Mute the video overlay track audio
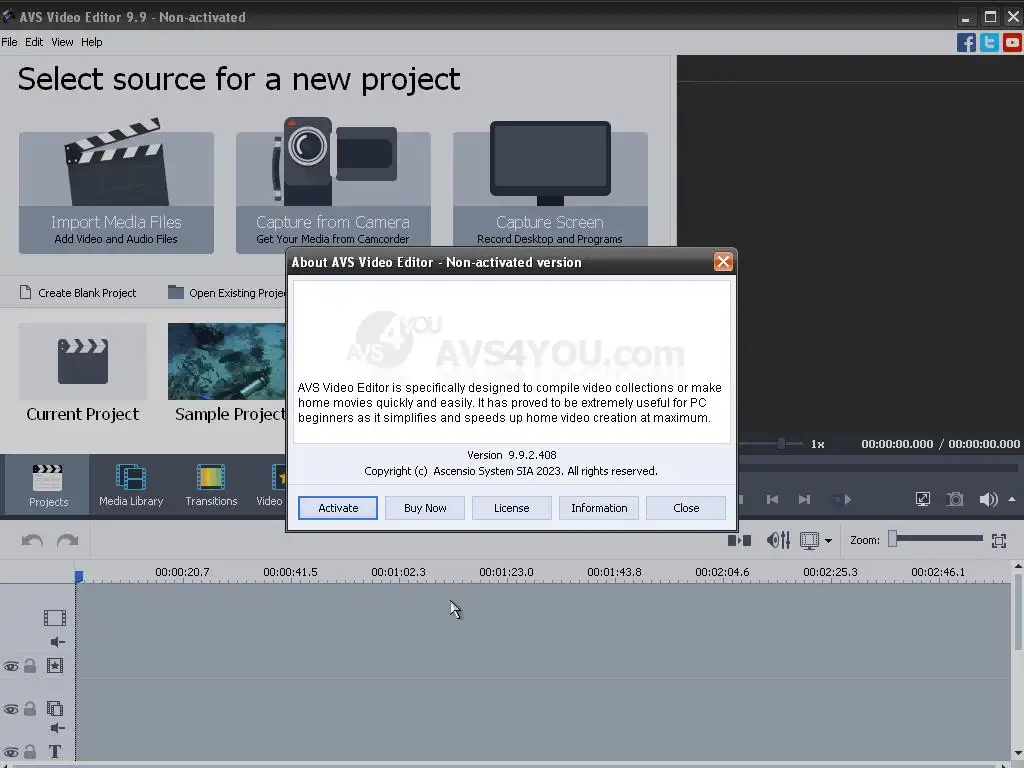The image size is (1024, 768). tap(57, 728)
